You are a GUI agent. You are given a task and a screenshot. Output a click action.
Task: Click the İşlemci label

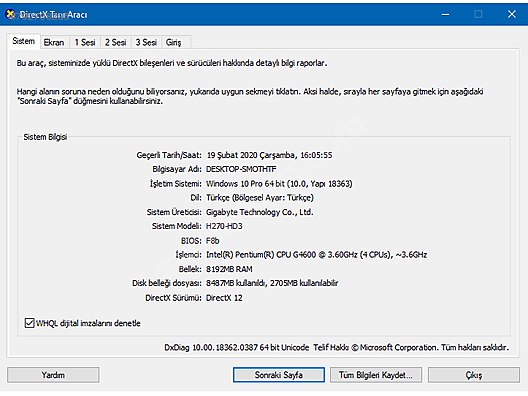189,255
